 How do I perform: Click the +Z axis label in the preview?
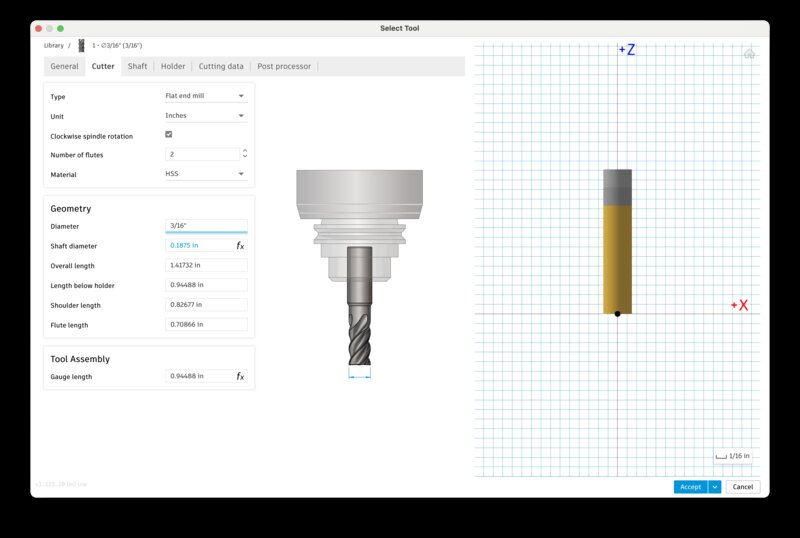pos(627,49)
